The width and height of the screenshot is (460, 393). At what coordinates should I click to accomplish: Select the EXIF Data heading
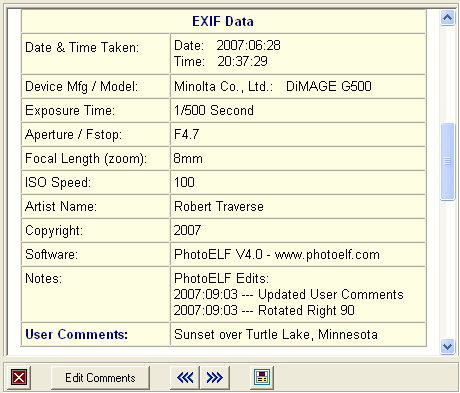223,21
